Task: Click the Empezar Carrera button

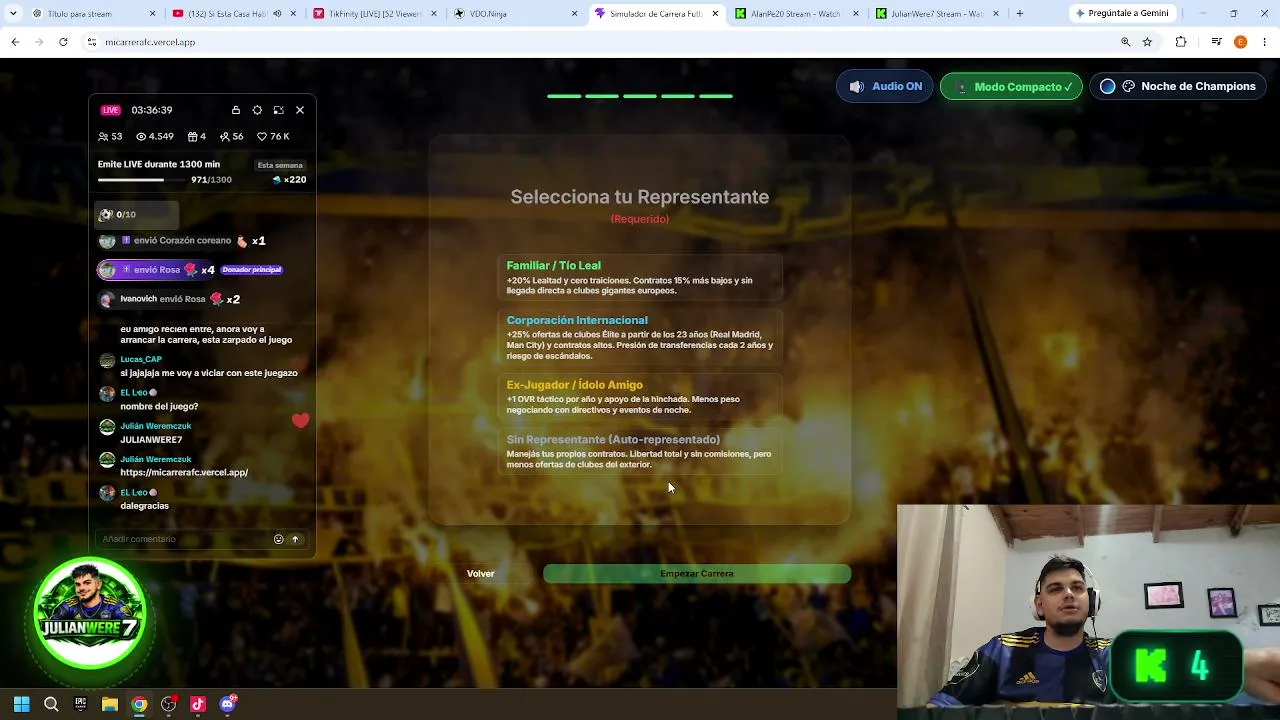Action: point(697,574)
